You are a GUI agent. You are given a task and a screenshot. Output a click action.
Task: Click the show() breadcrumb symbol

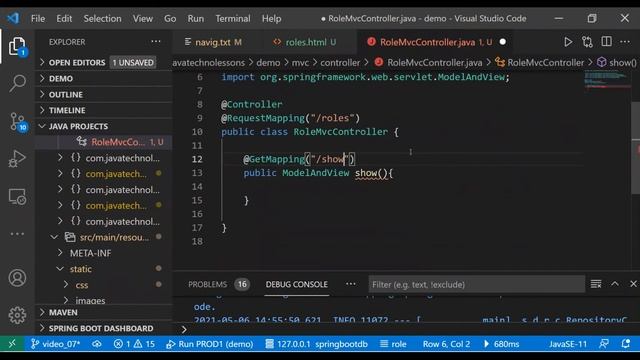[x=617, y=62]
